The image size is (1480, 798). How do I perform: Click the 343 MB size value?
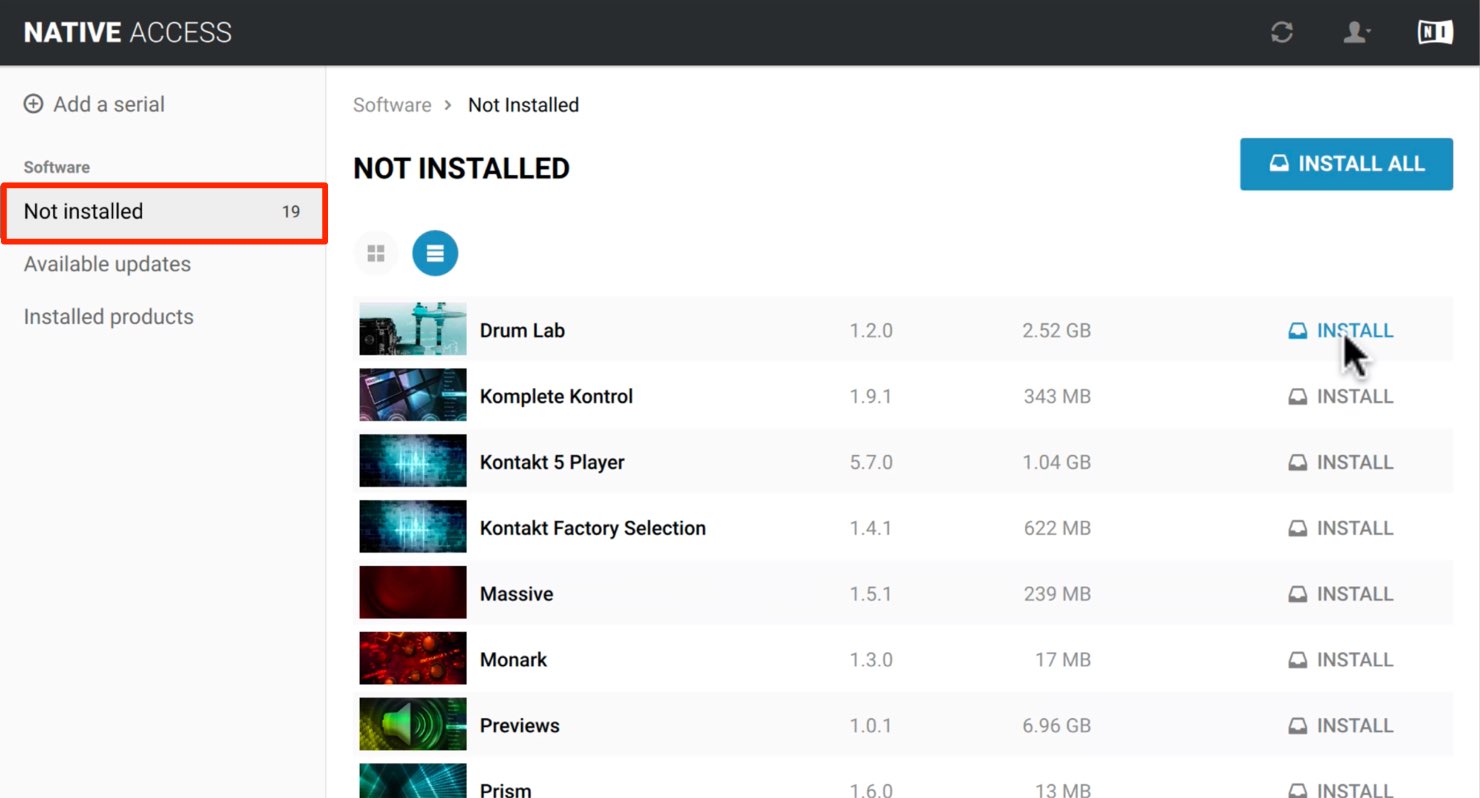[1057, 397]
